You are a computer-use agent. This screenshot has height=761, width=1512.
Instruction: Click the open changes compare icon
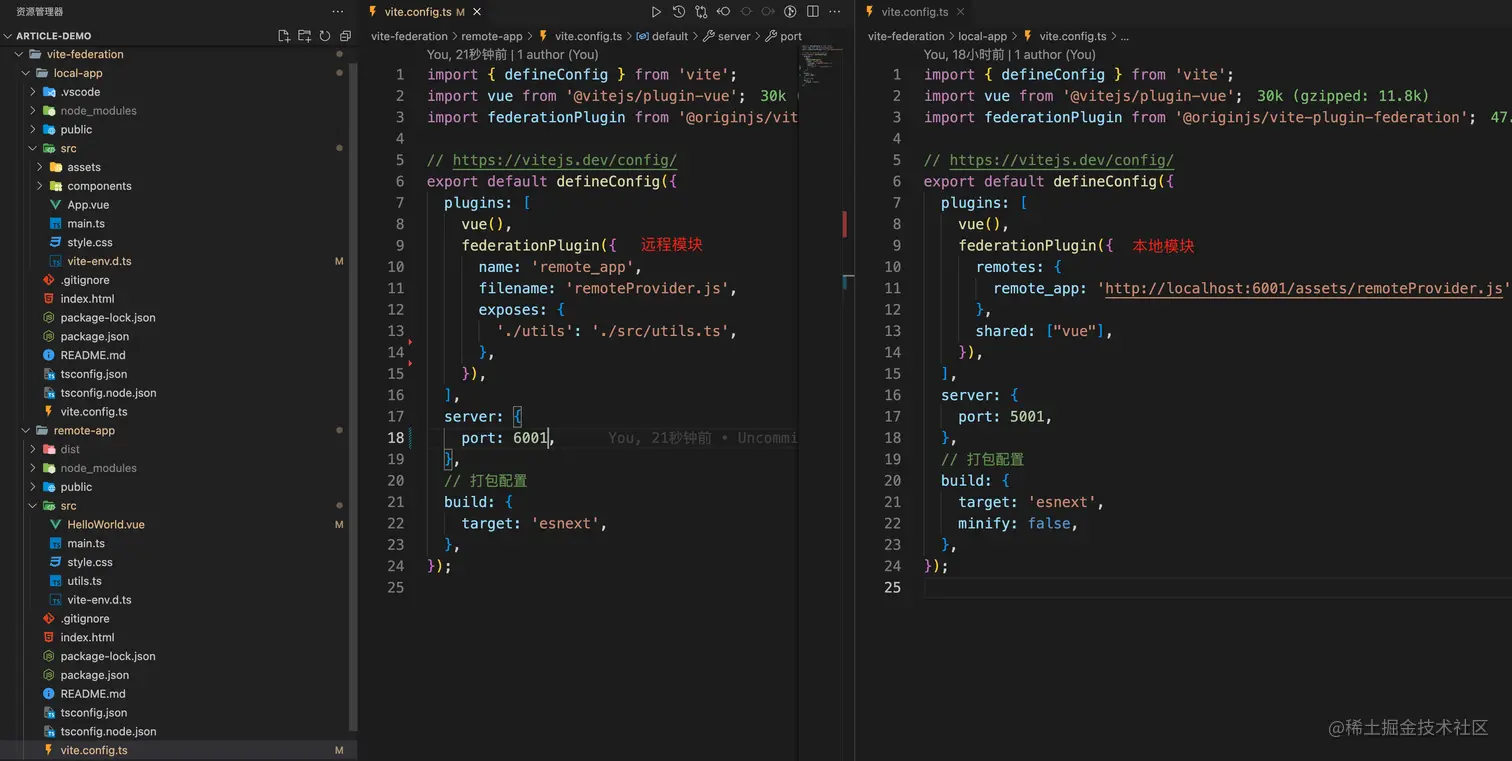coord(701,12)
